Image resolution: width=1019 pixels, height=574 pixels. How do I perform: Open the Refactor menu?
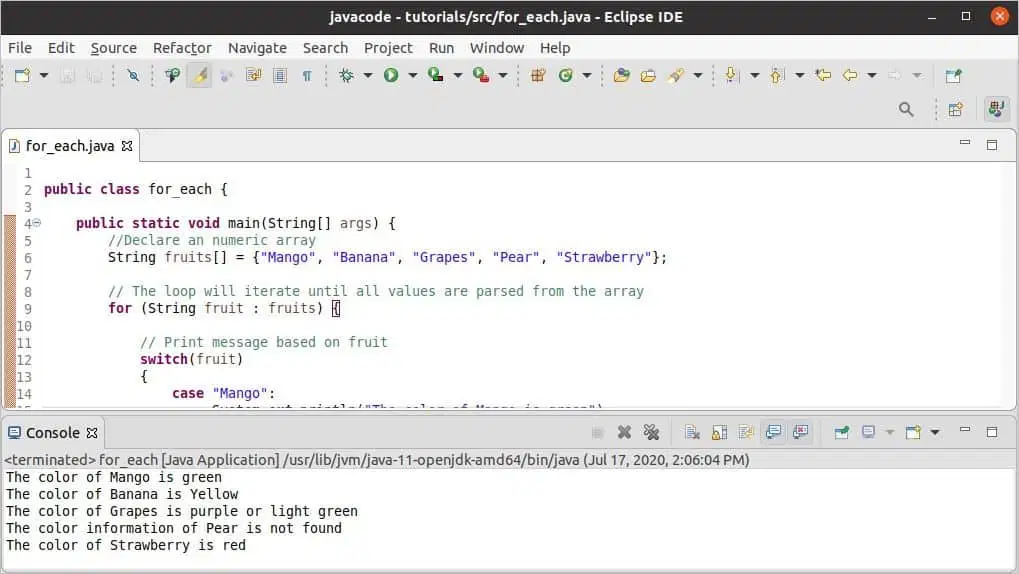[182, 48]
